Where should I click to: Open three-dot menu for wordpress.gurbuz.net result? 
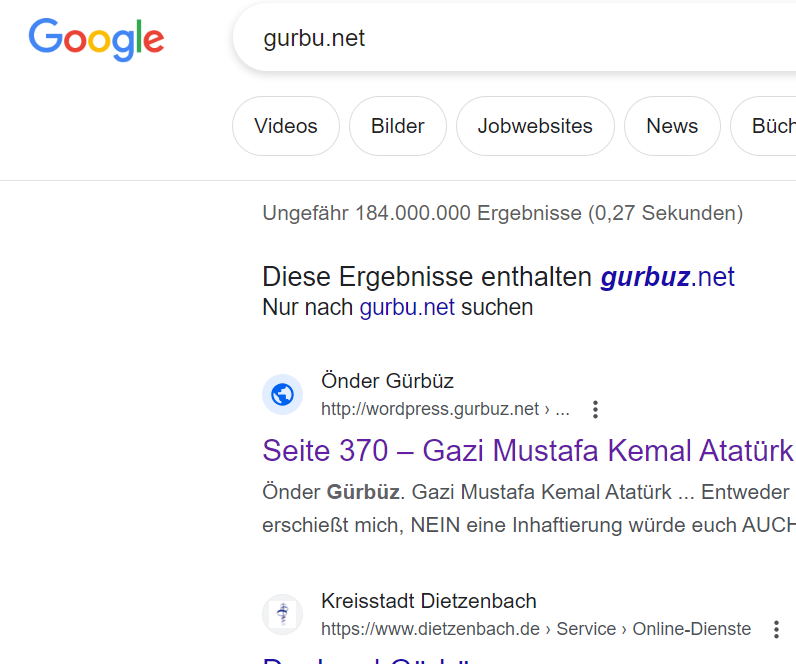[595, 409]
